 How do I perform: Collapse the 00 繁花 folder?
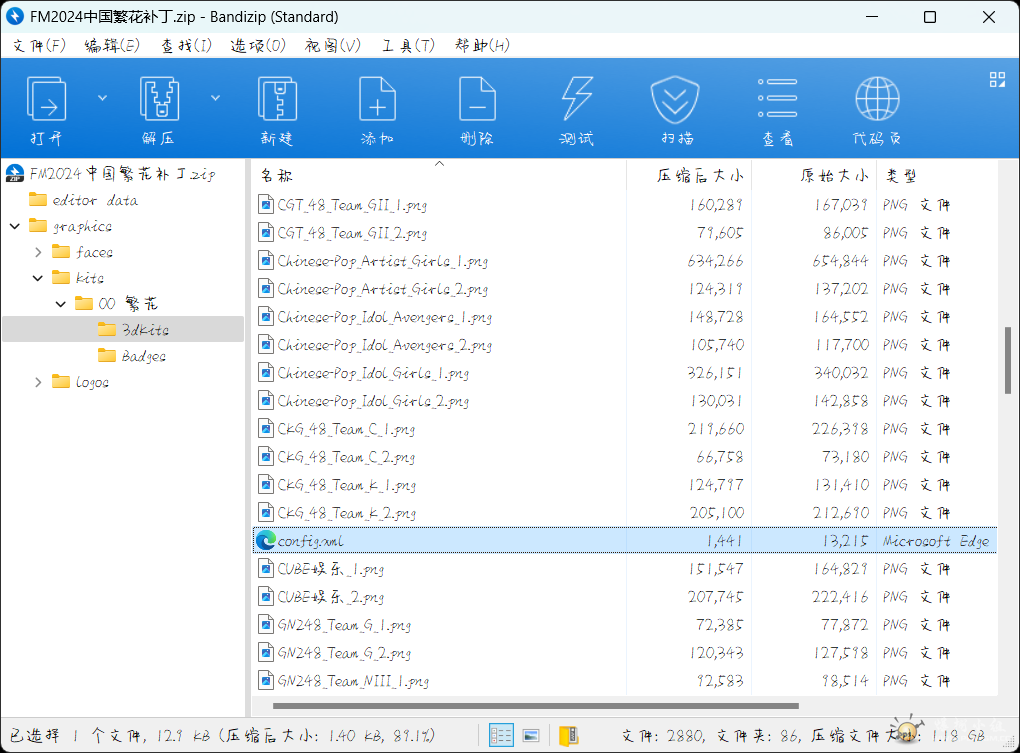point(60,304)
